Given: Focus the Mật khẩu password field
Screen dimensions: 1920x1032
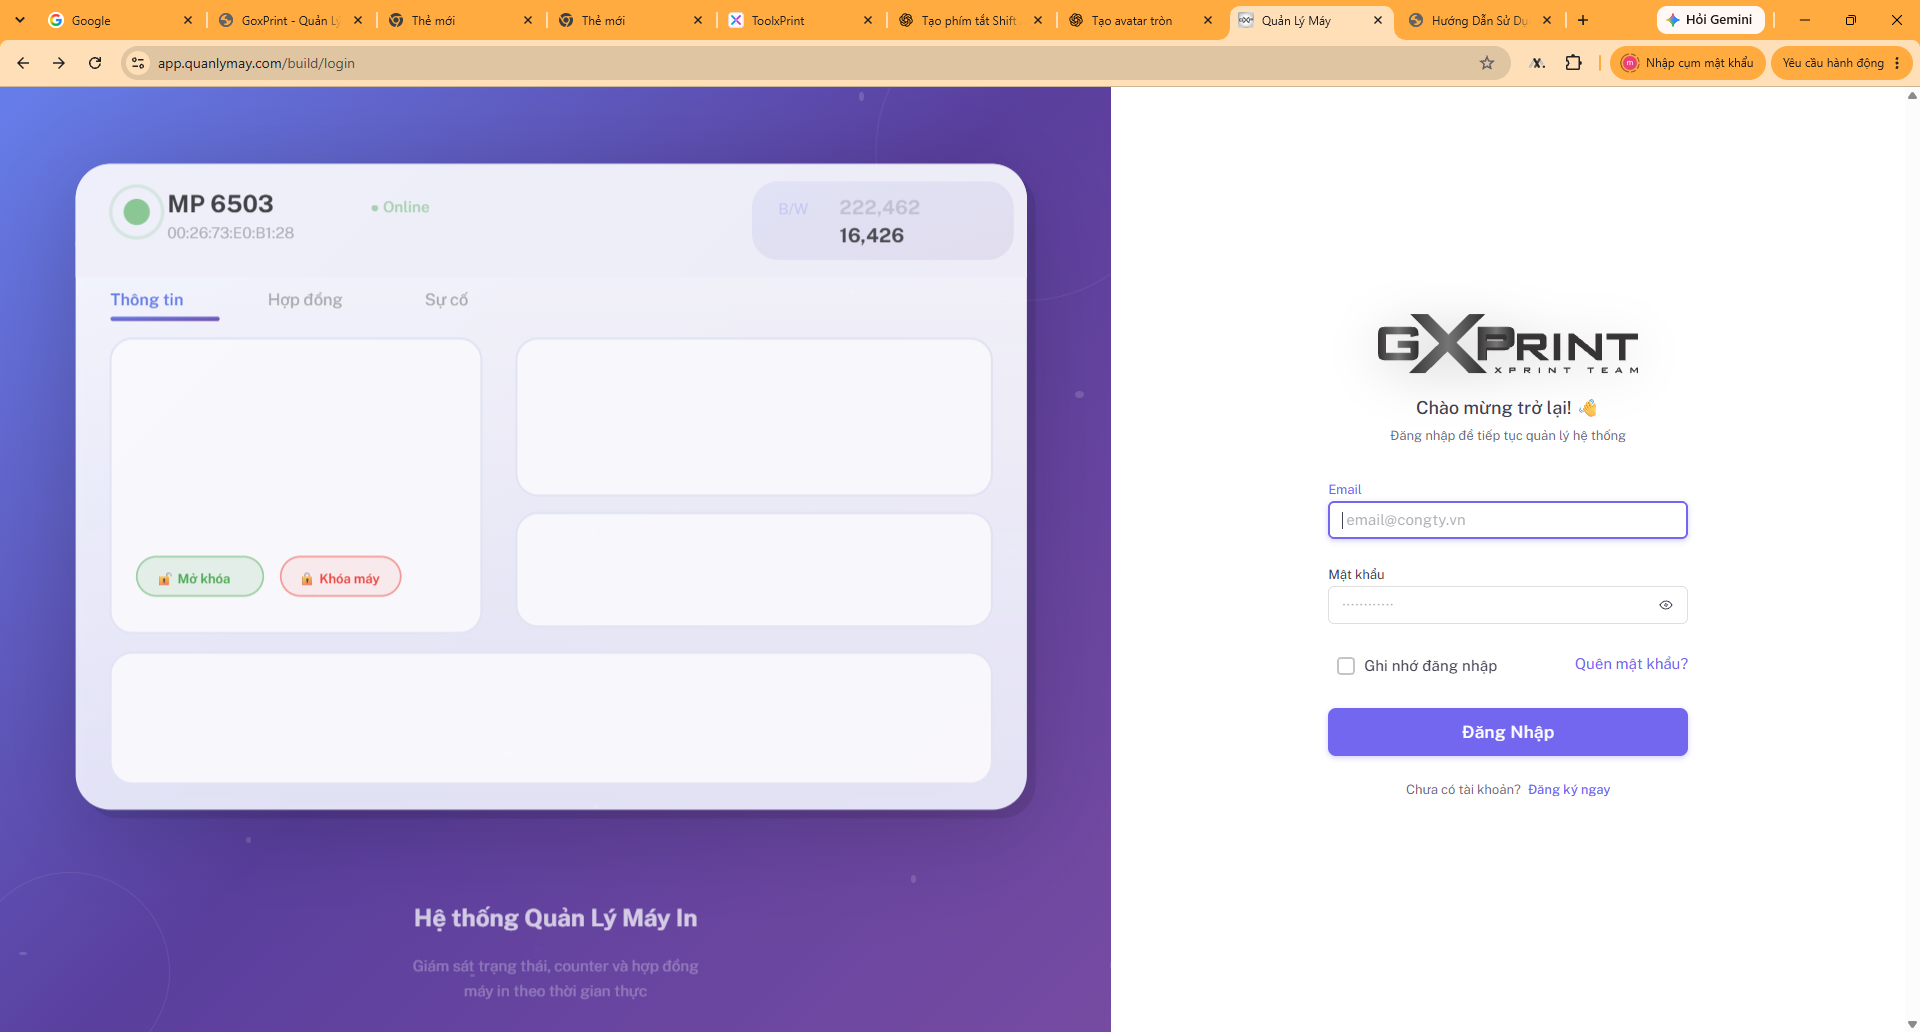Looking at the screenshot, I should click(x=1507, y=605).
